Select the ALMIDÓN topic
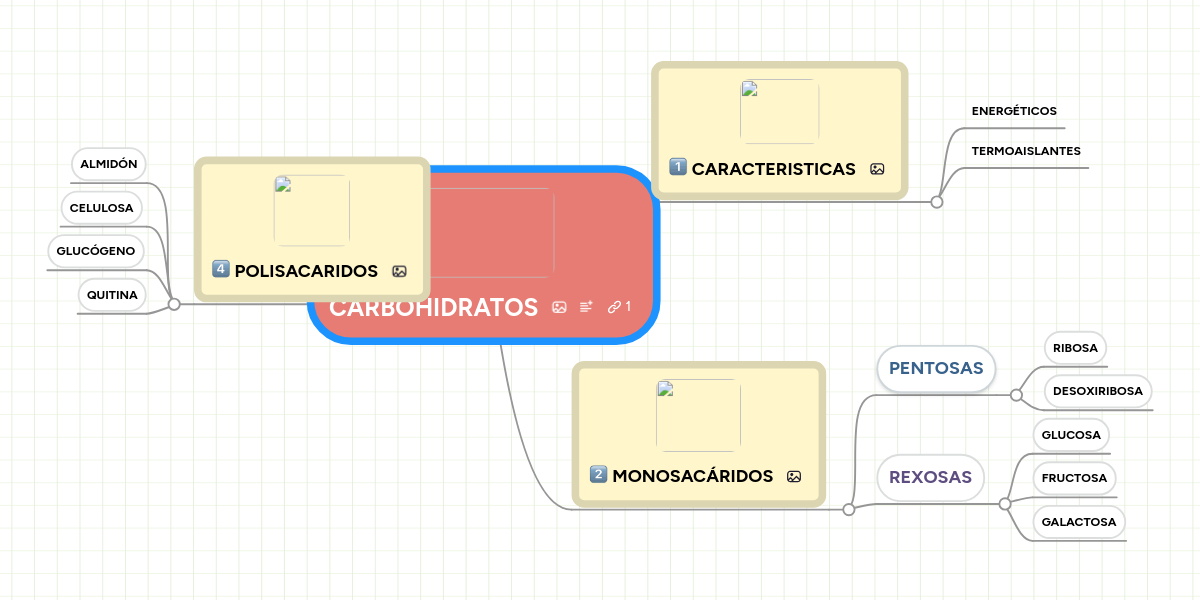This screenshot has width=1200, height=600. 109,163
